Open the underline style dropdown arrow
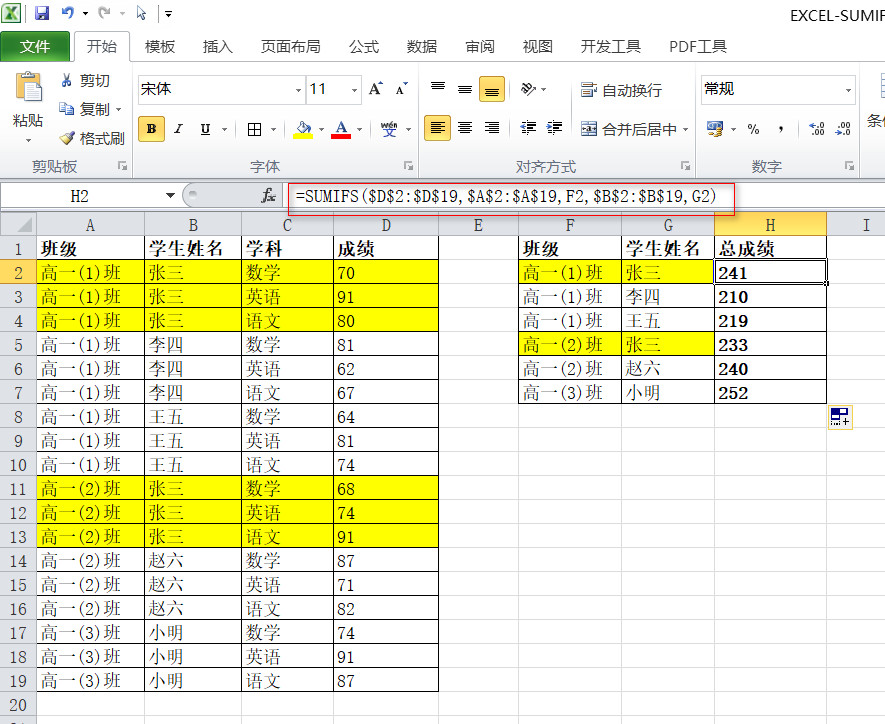This screenshot has width=885, height=724. click(224, 130)
